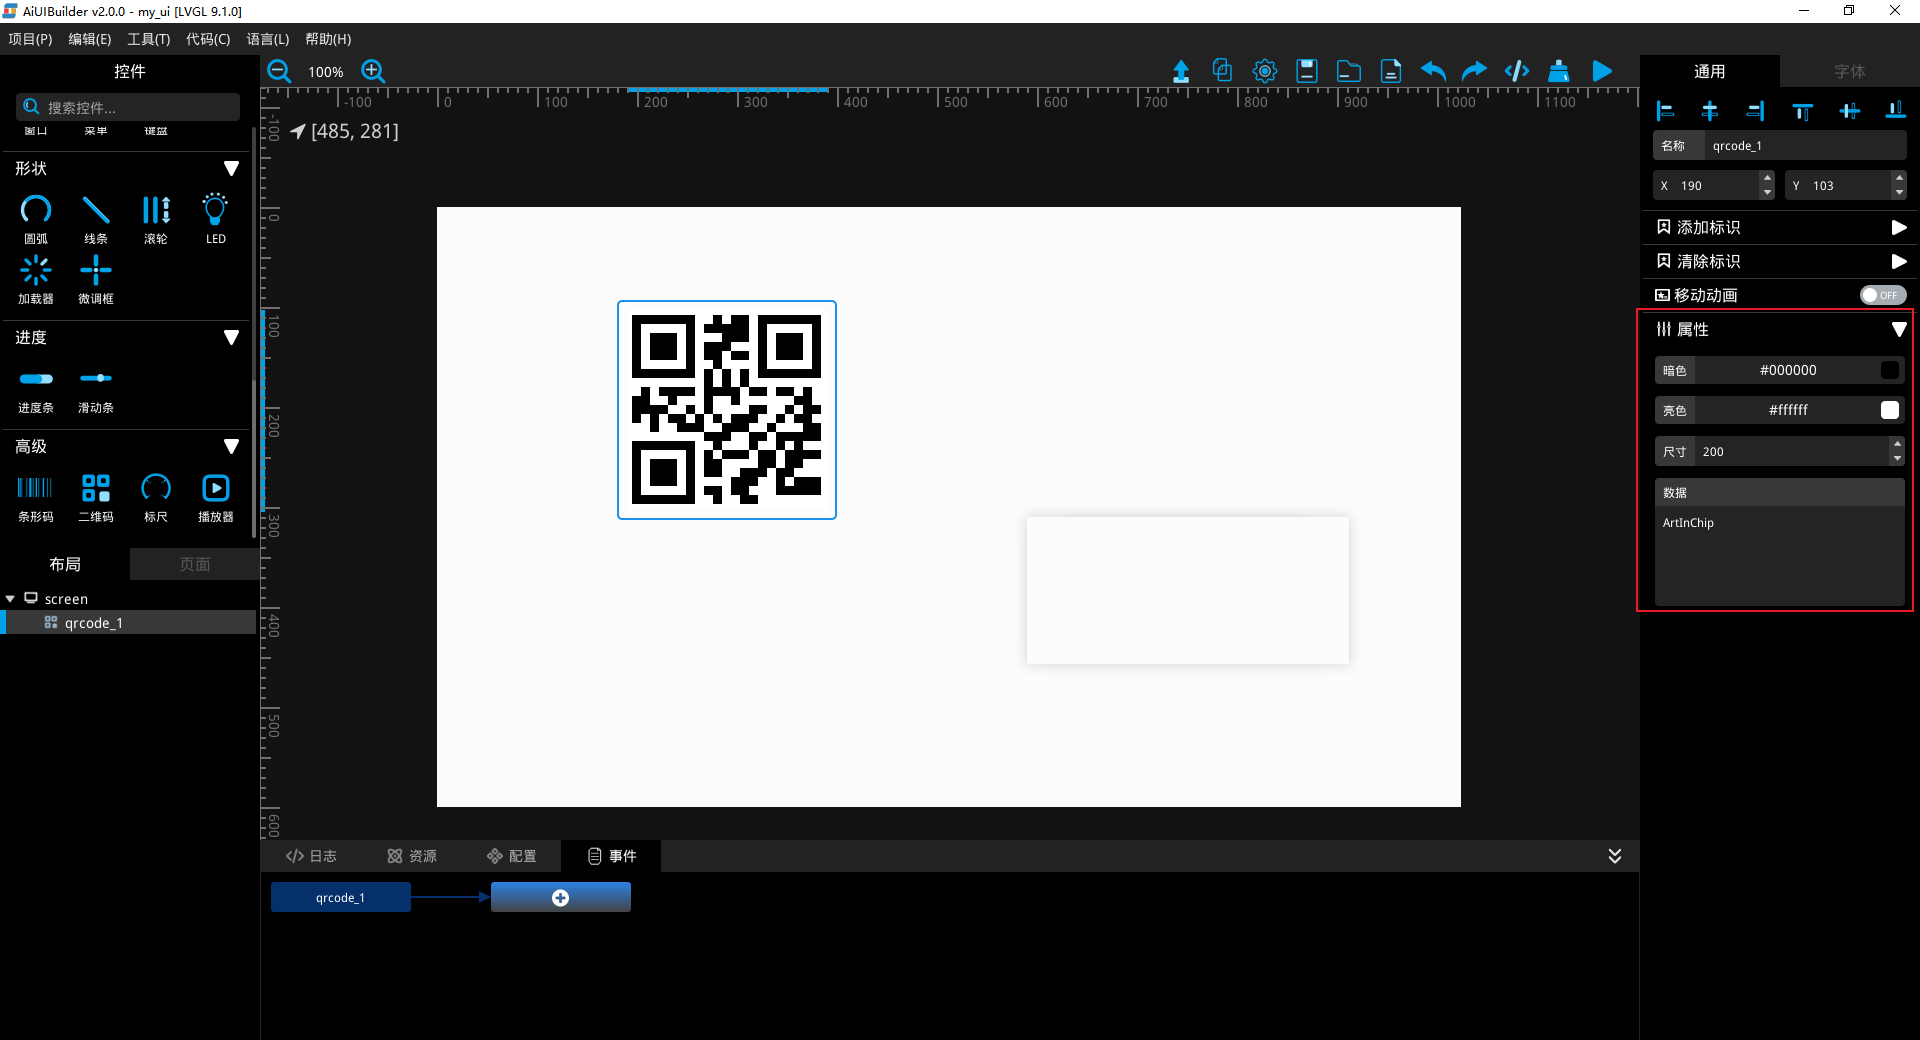
Task: Open the 代码(C) menu
Action: pyautogui.click(x=208, y=39)
